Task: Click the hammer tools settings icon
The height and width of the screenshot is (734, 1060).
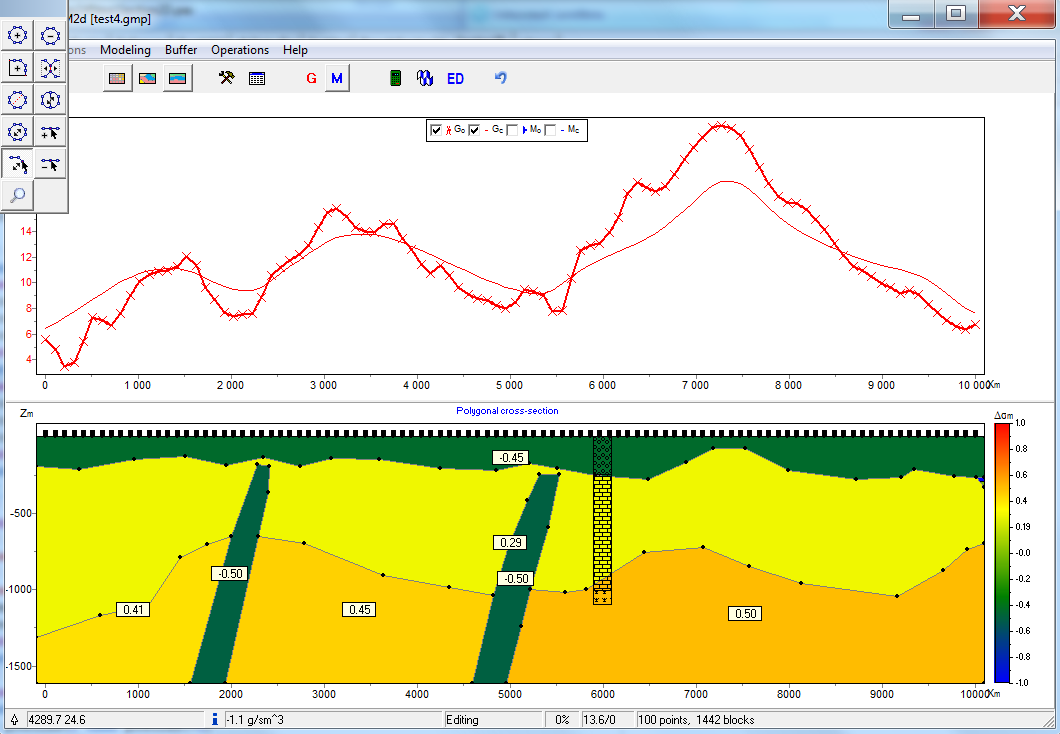Action: [x=226, y=78]
